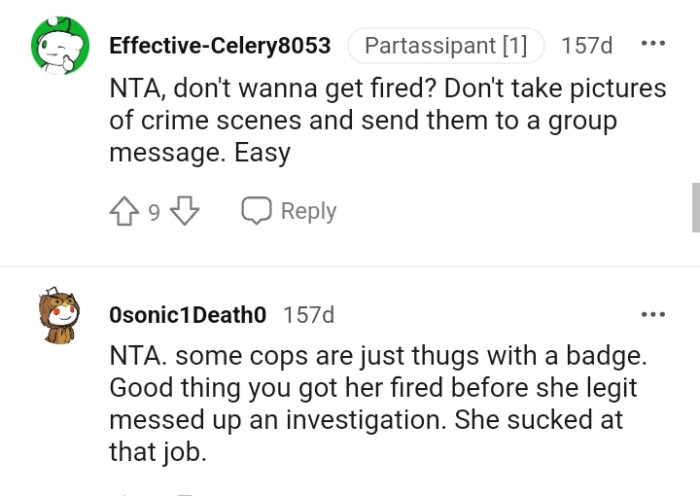Viewport: 700px width, 496px height.
Task: Open Effective-Celery8053's avatar profile picture
Action: pos(57,46)
